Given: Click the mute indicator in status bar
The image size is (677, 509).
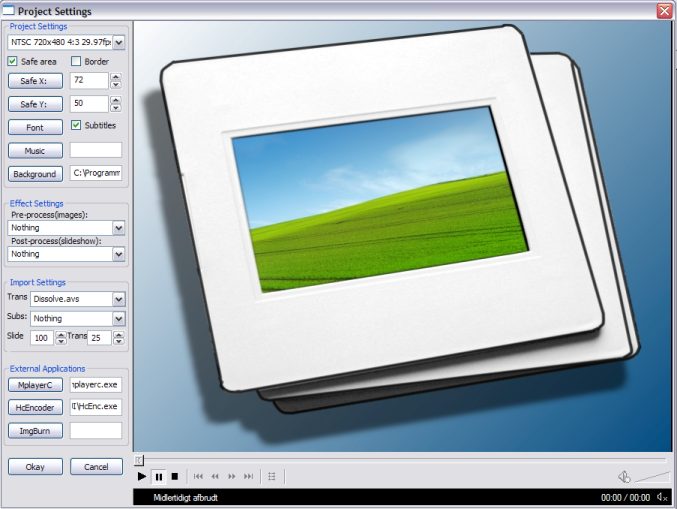Looking at the screenshot, I should [x=662, y=497].
